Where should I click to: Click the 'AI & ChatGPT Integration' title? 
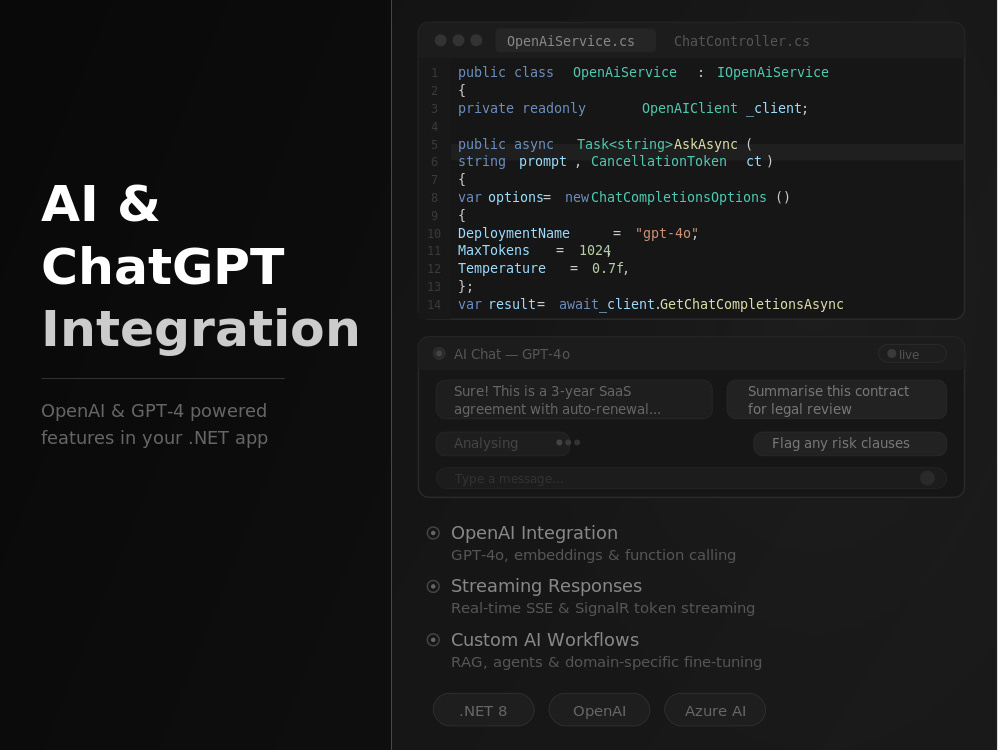pos(200,266)
